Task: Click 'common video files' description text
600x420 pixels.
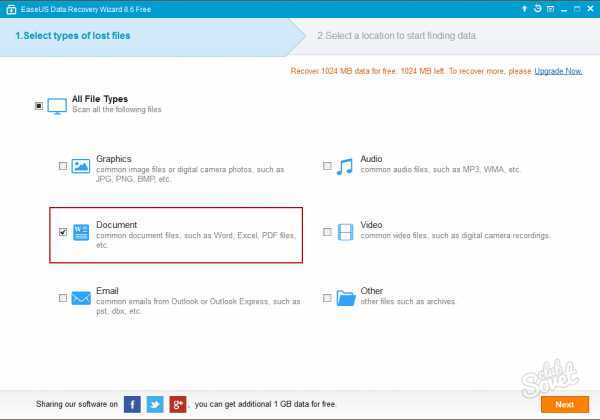Action: point(455,236)
